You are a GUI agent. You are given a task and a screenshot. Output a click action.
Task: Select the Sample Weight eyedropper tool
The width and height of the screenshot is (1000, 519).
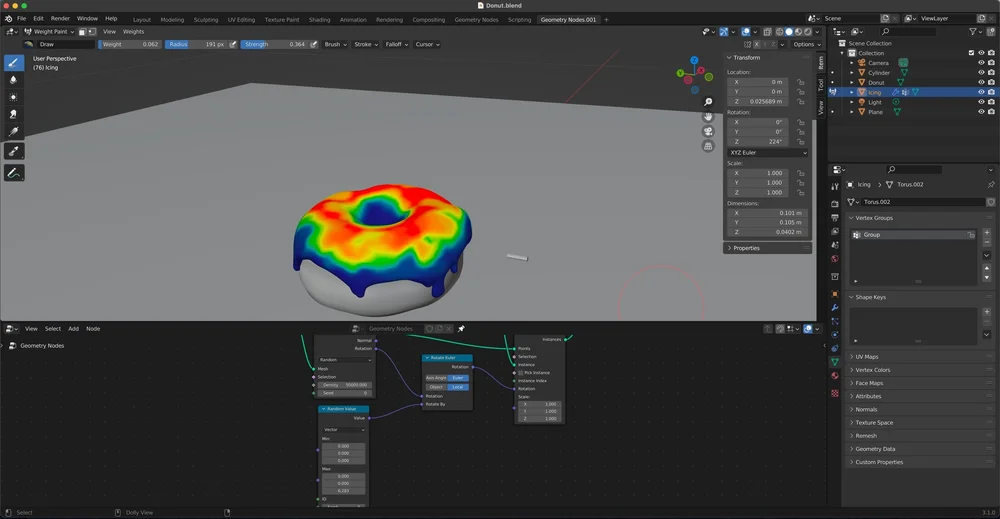point(13,151)
